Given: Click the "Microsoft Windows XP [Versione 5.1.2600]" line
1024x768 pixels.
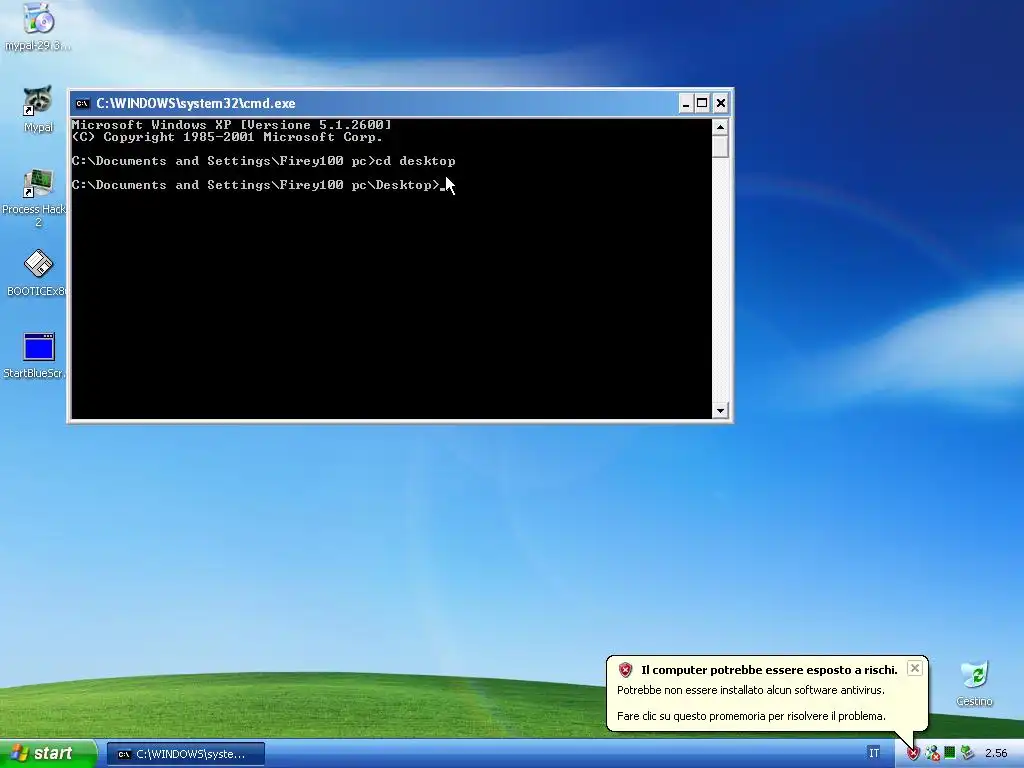Looking at the screenshot, I should point(231,125).
